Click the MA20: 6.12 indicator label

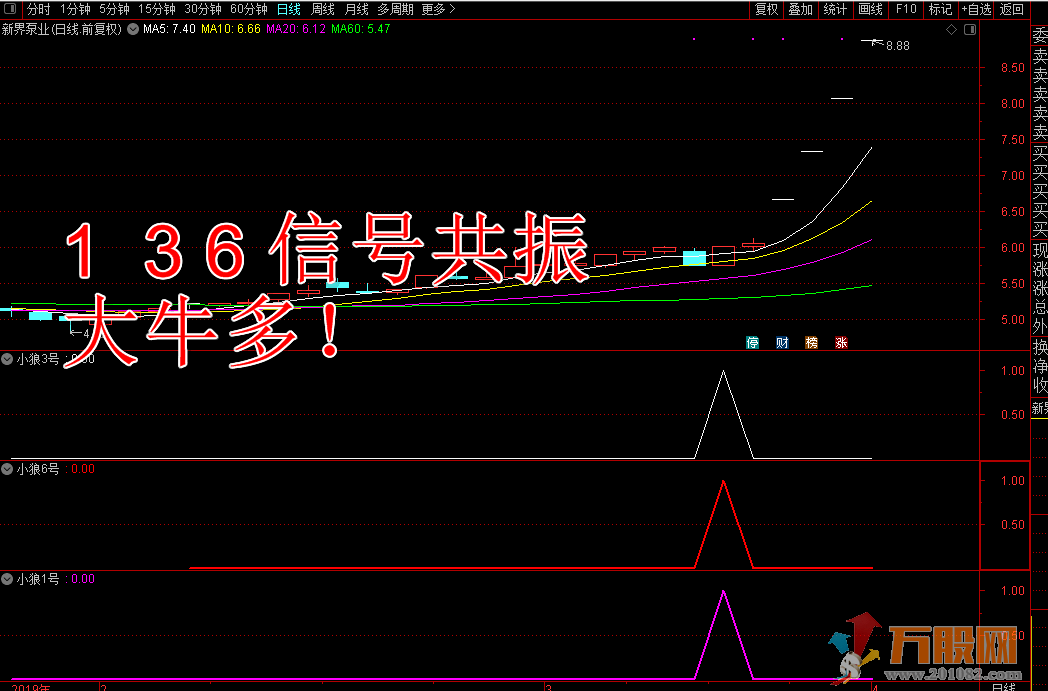click(295, 29)
